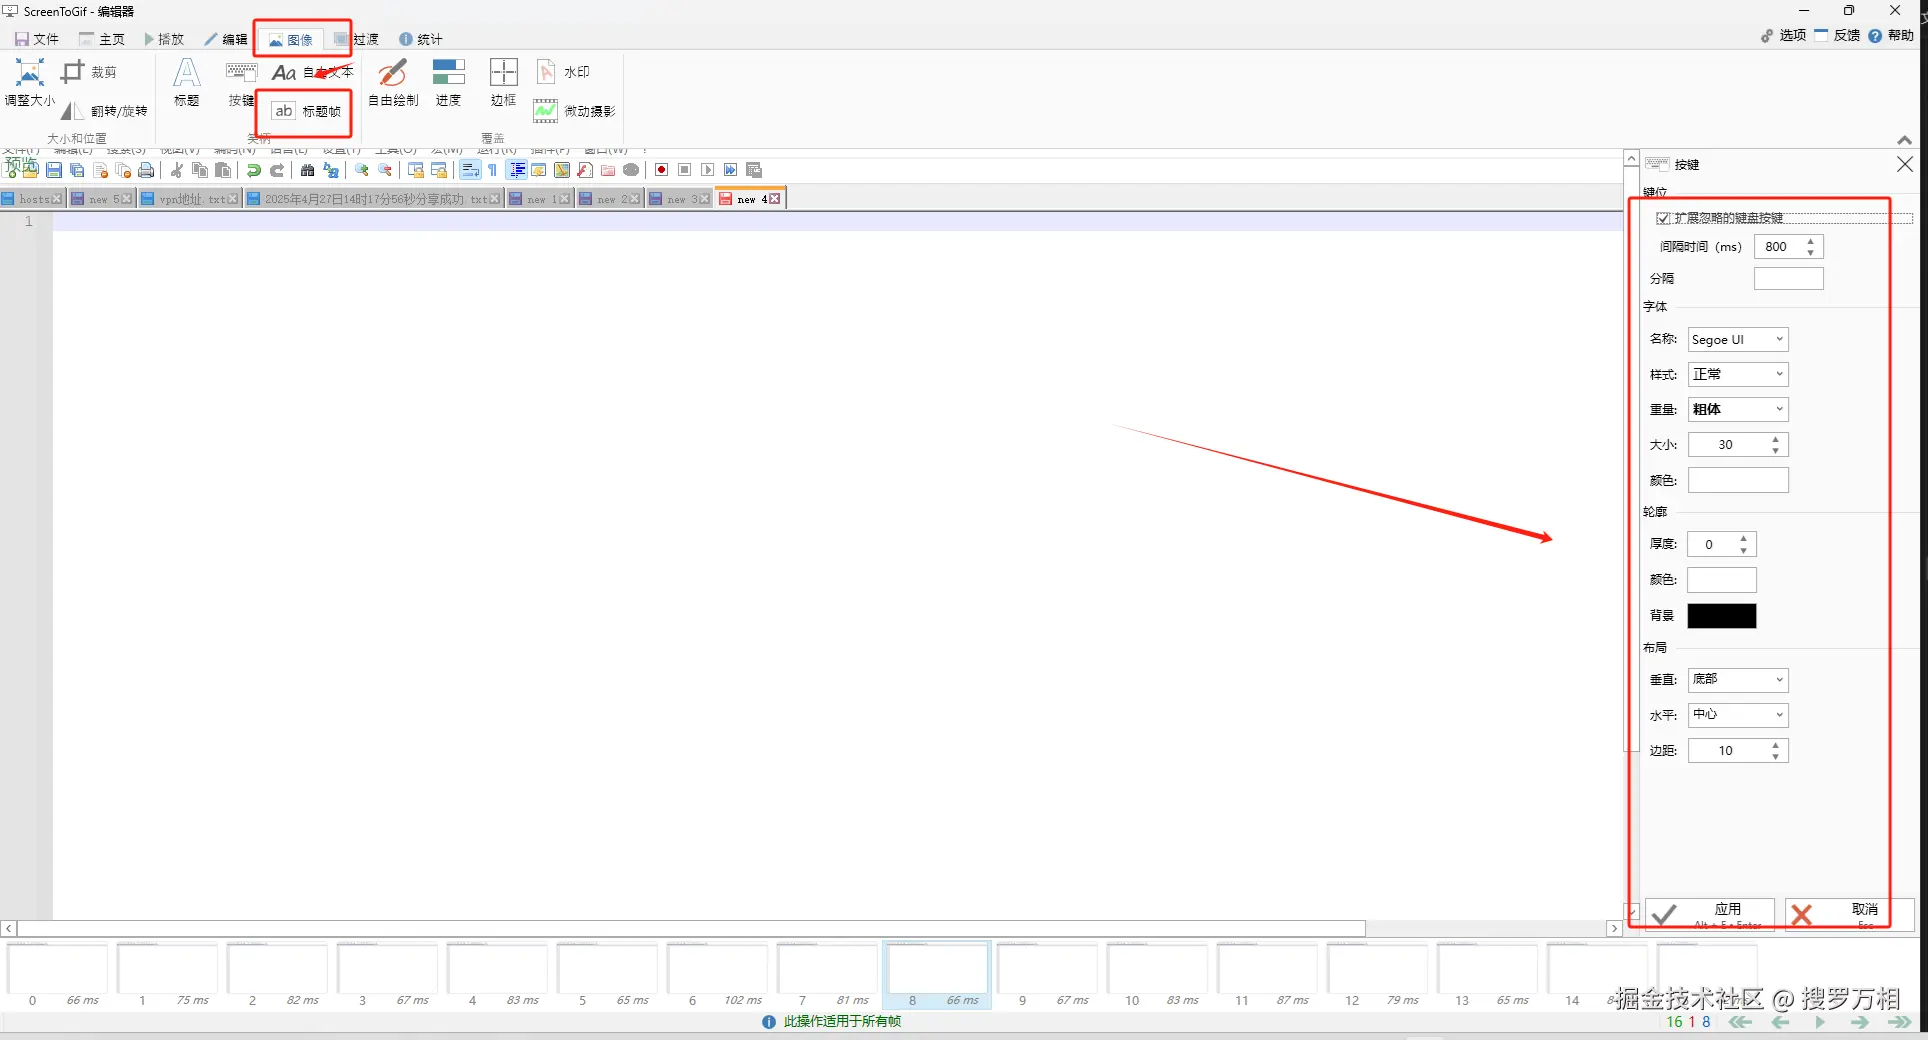The image size is (1928, 1040).
Task: Increase the outline thickness (厚度) value
Action: point(1744,538)
